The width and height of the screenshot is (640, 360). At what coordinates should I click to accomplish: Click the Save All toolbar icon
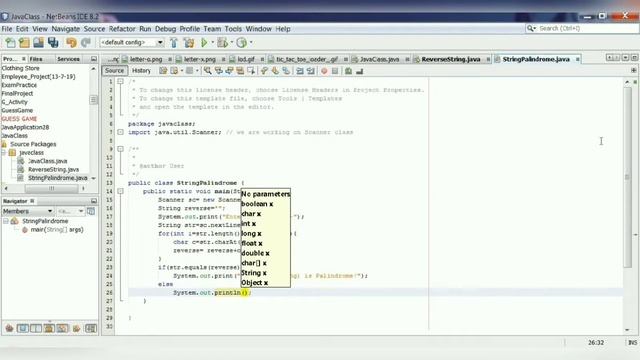(53, 42)
